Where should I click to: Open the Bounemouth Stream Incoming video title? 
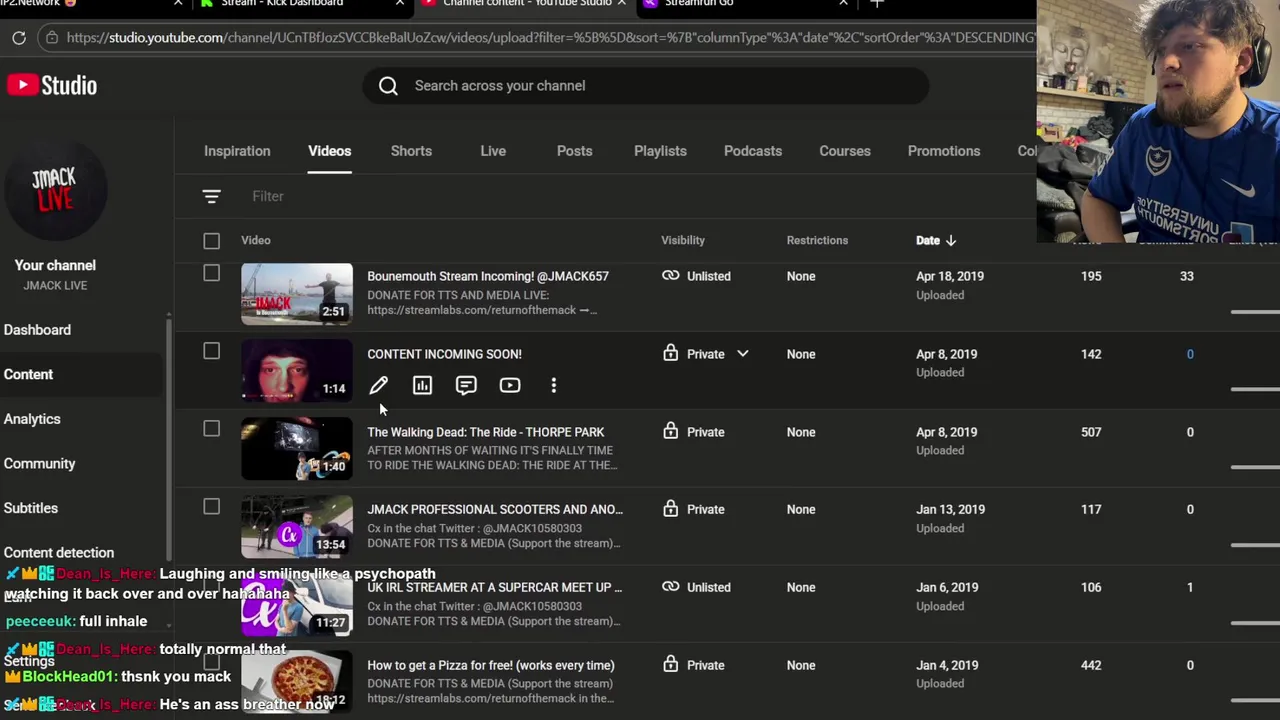click(488, 276)
